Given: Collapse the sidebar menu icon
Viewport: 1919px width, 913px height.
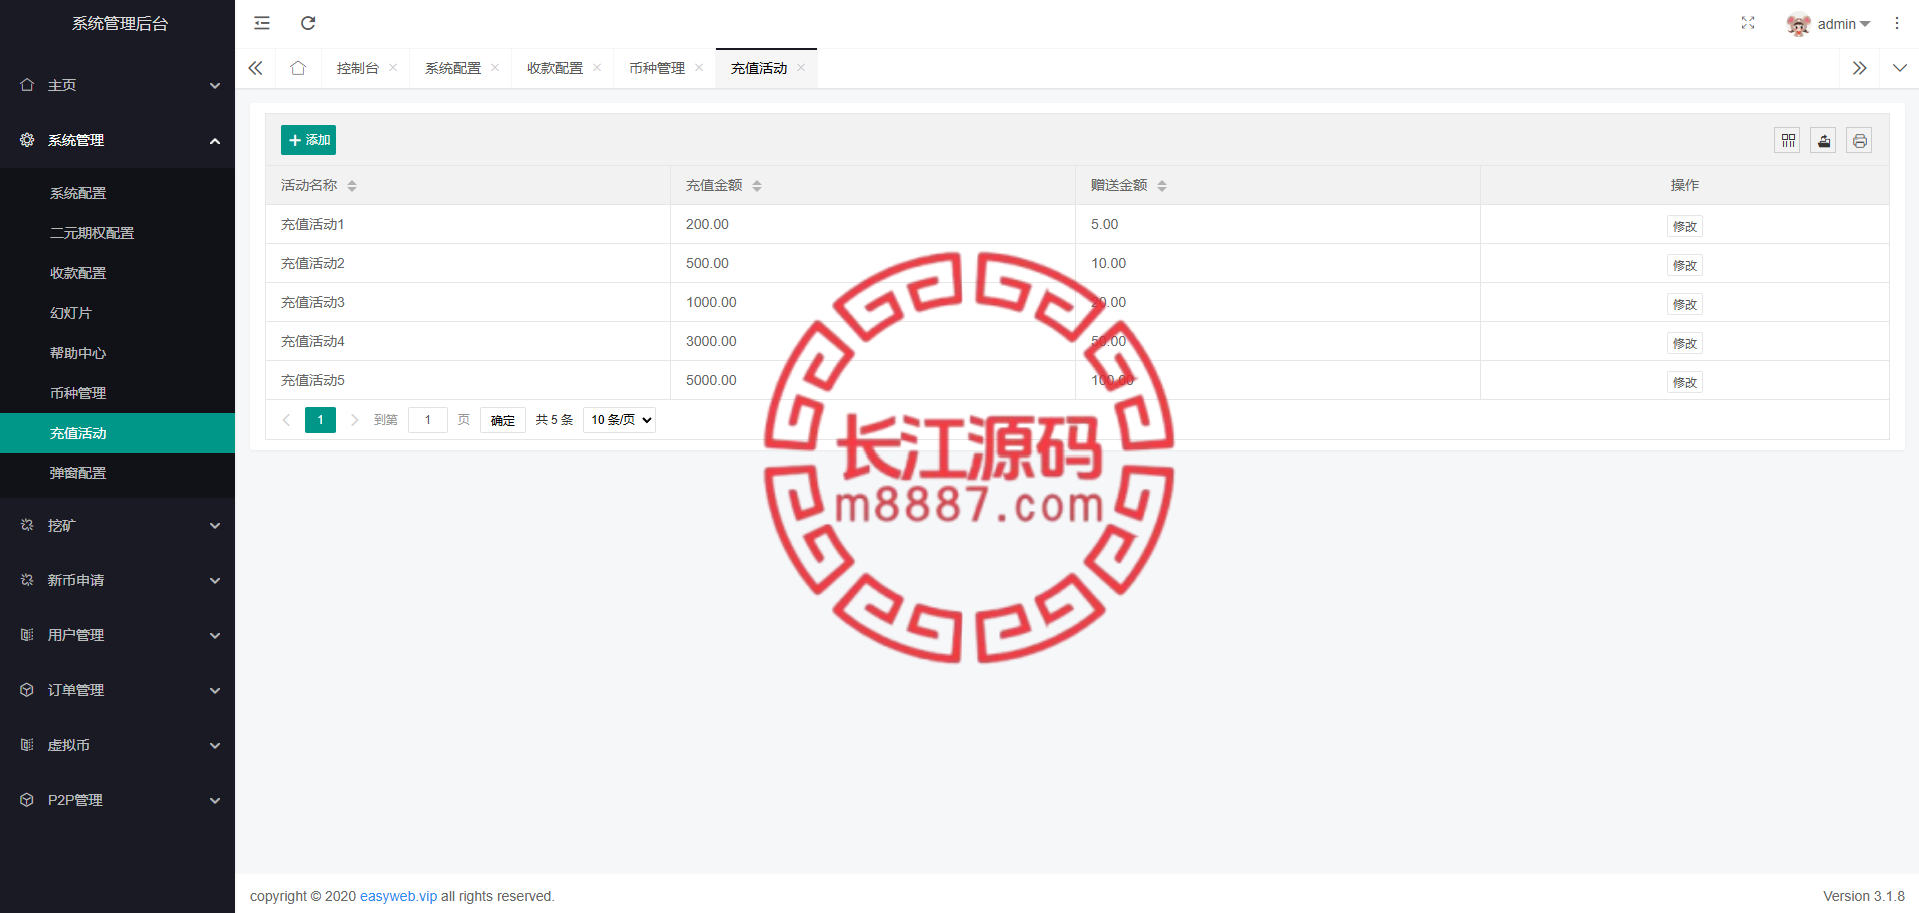Looking at the screenshot, I should 262,23.
